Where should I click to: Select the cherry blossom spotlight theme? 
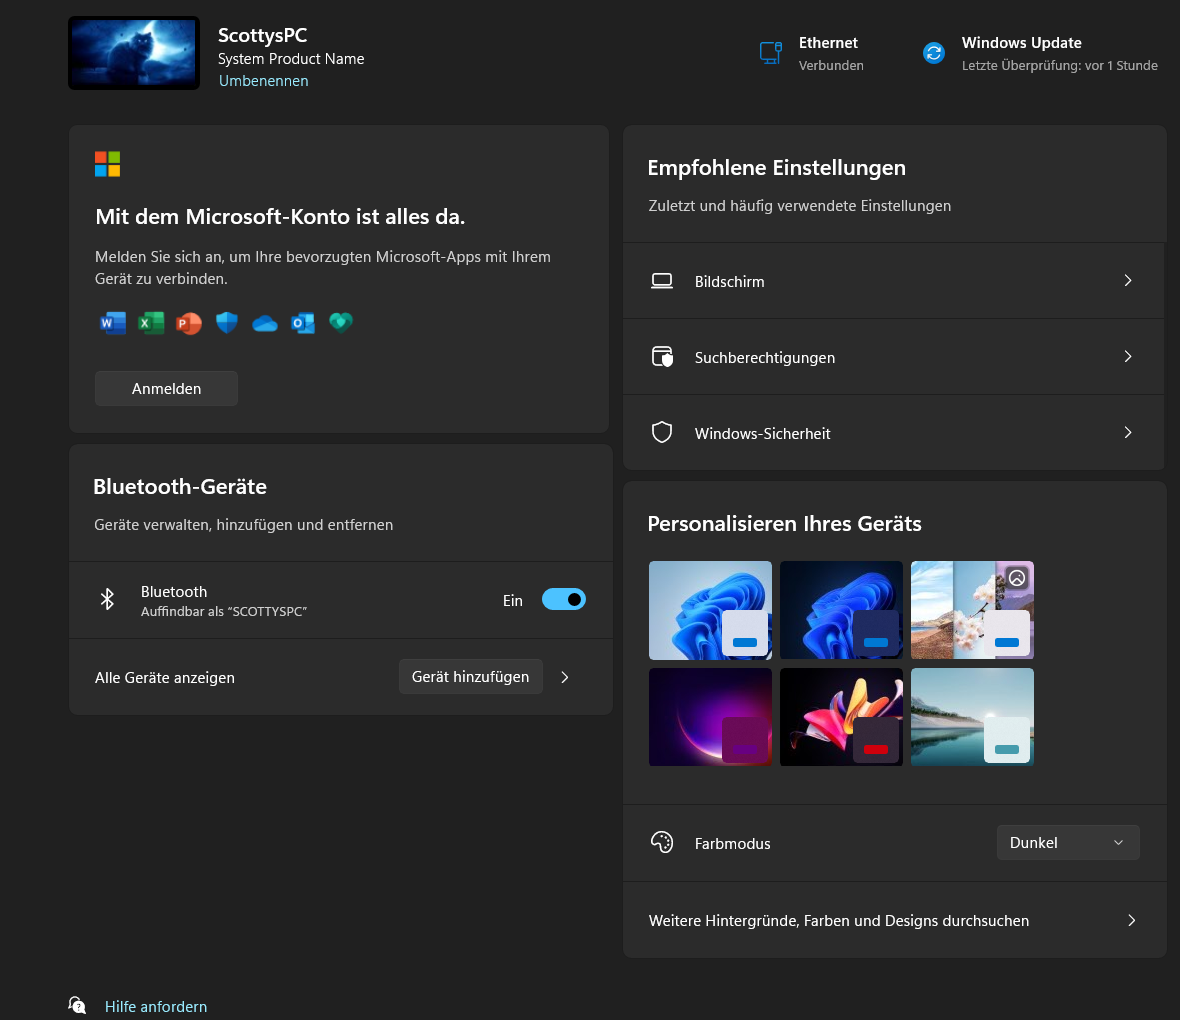[972, 610]
